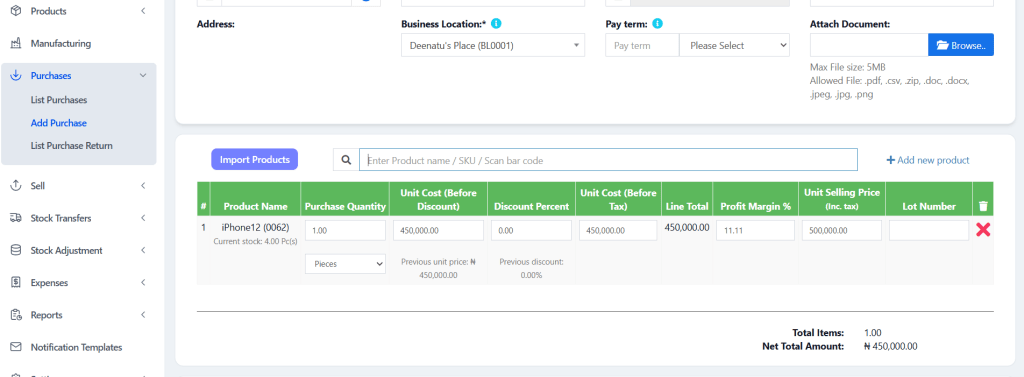Click Unit Cost Before Tax field
Viewport: 1024px width, 377px height.
pos(618,231)
